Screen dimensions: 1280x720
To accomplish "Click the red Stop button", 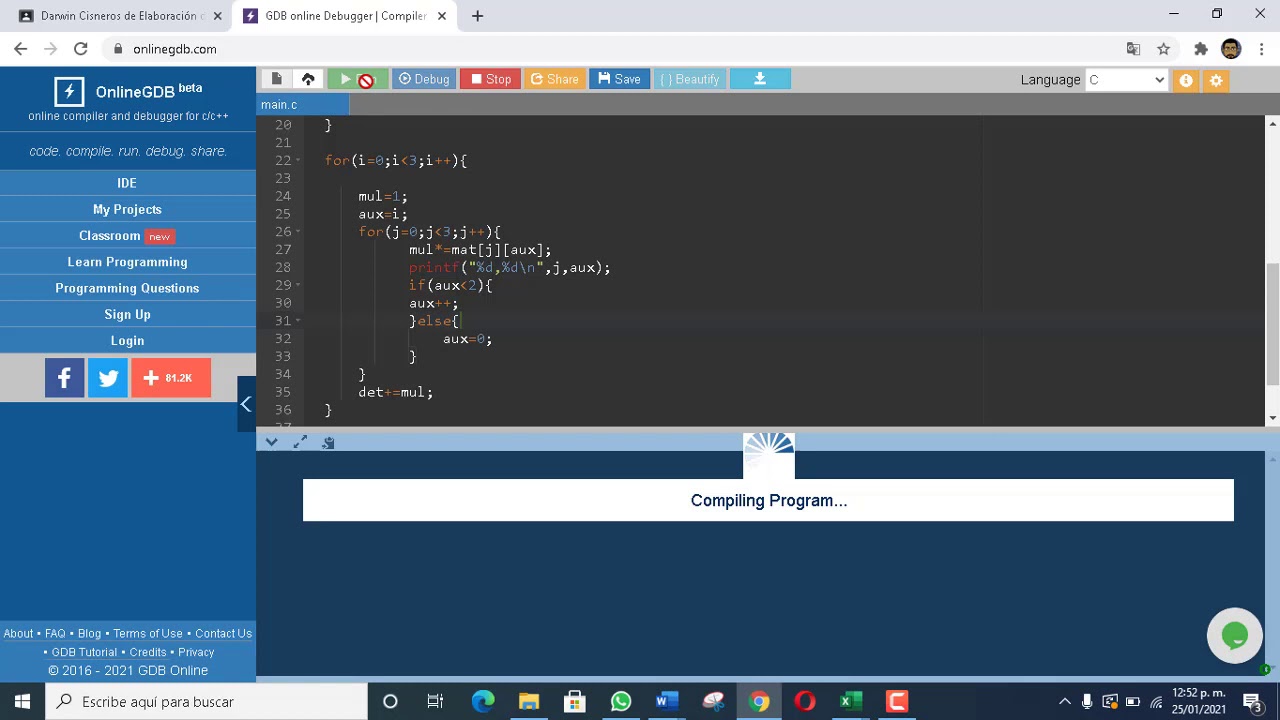I will pyautogui.click(x=491, y=79).
